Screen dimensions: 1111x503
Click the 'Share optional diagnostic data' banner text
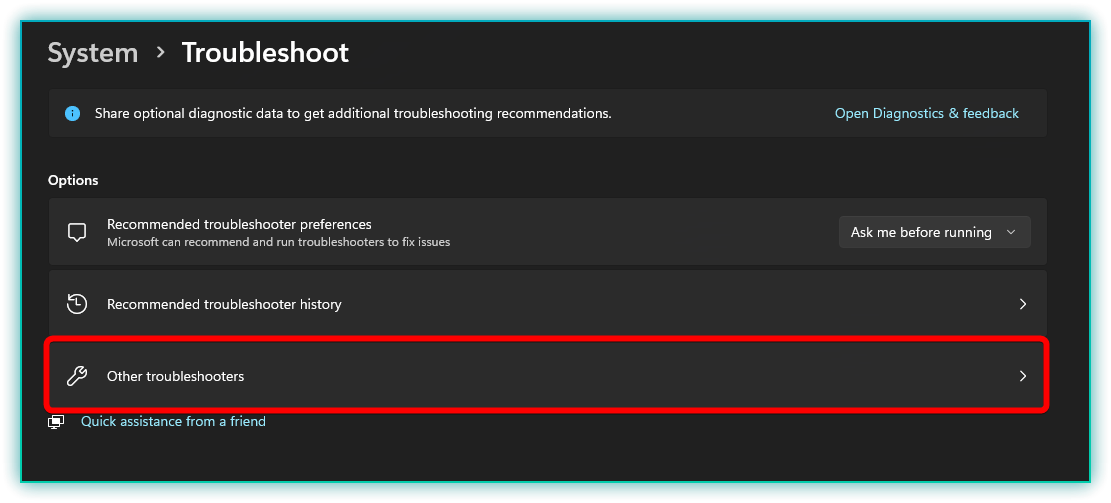[x=352, y=114]
